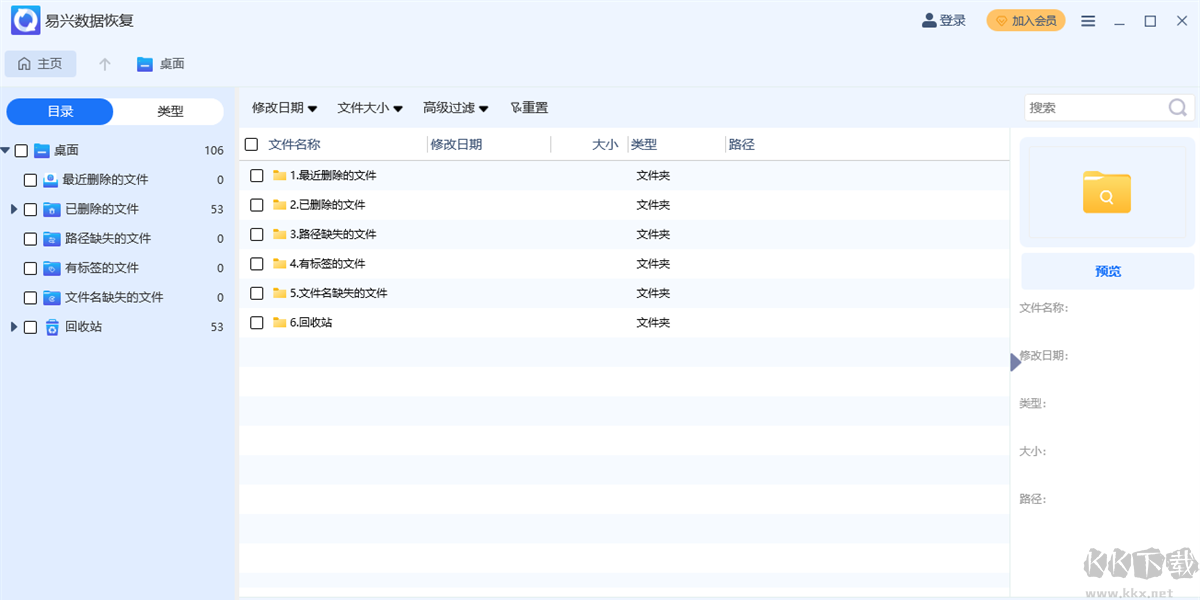
Task: Switch to the 类型 tab
Action: click(x=169, y=111)
